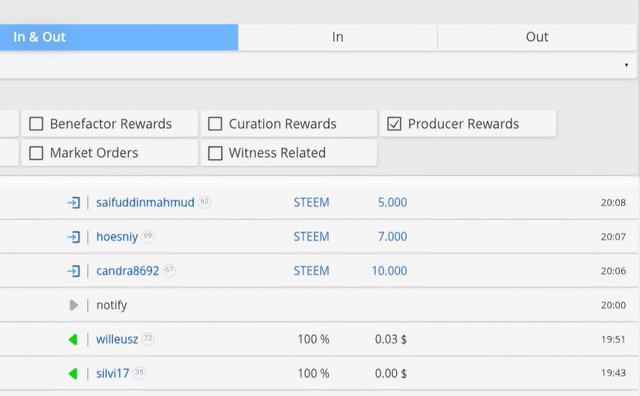The image size is (640, 396).
Task: Switch to the In tab
Action: tap(338, 37)
